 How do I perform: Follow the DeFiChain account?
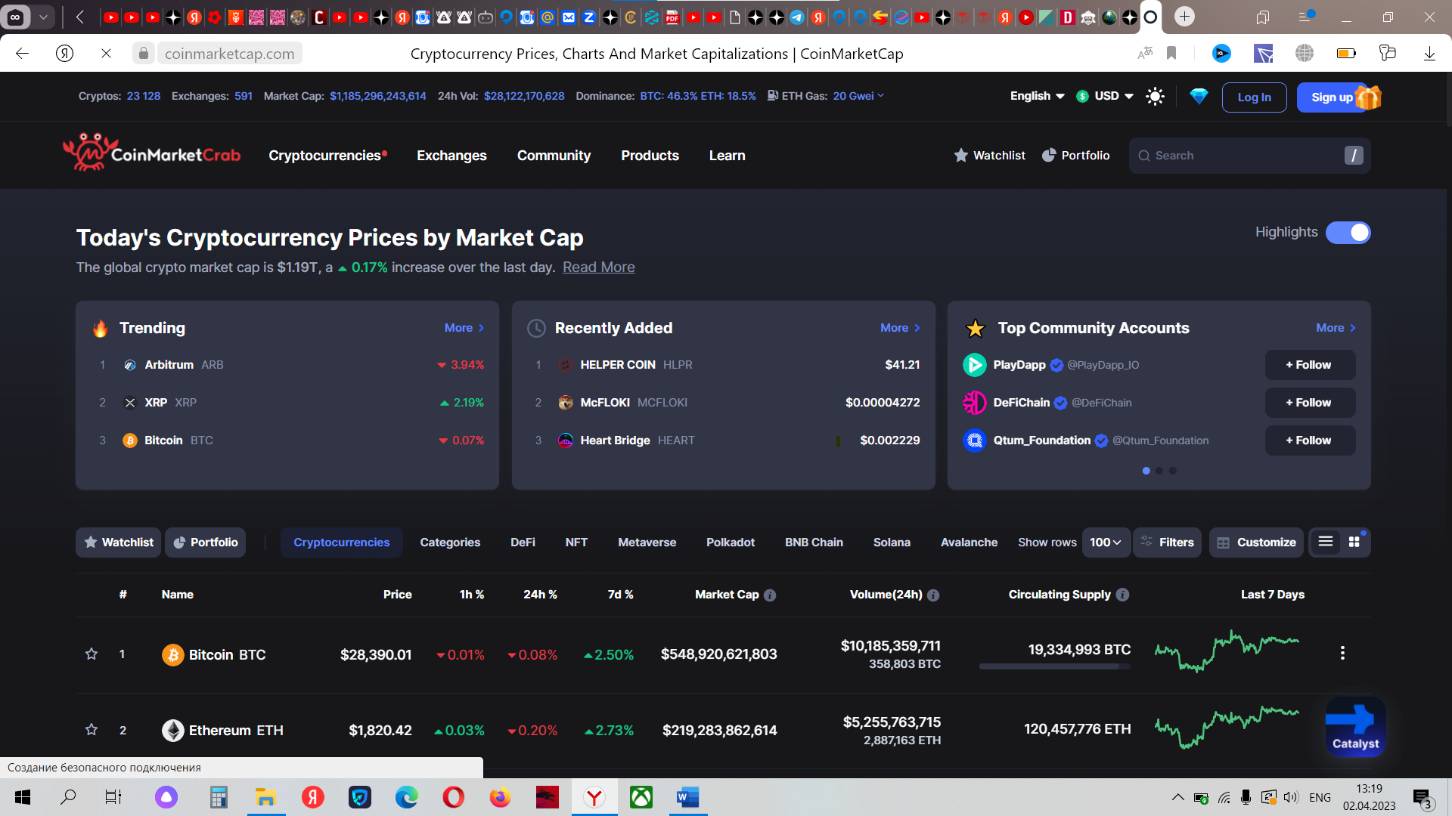(x=1310, y=402)
